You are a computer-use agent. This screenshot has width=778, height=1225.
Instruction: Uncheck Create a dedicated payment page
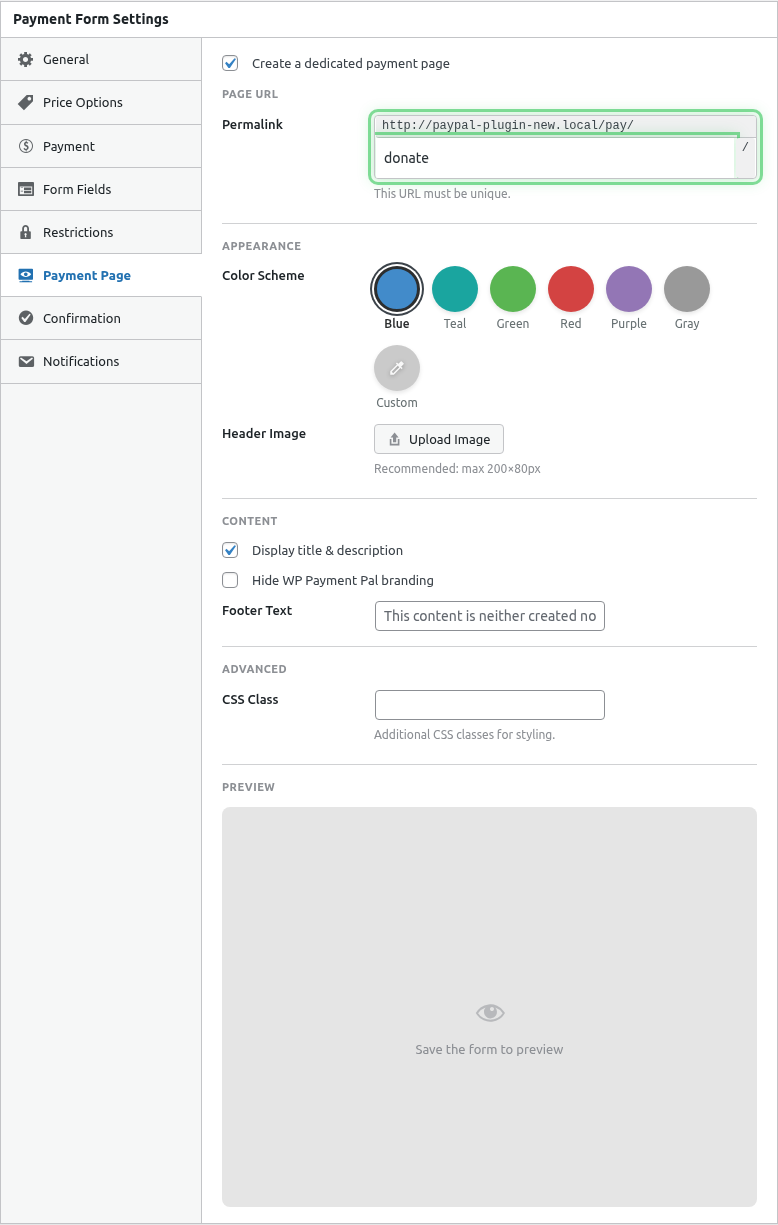[231, 63]
